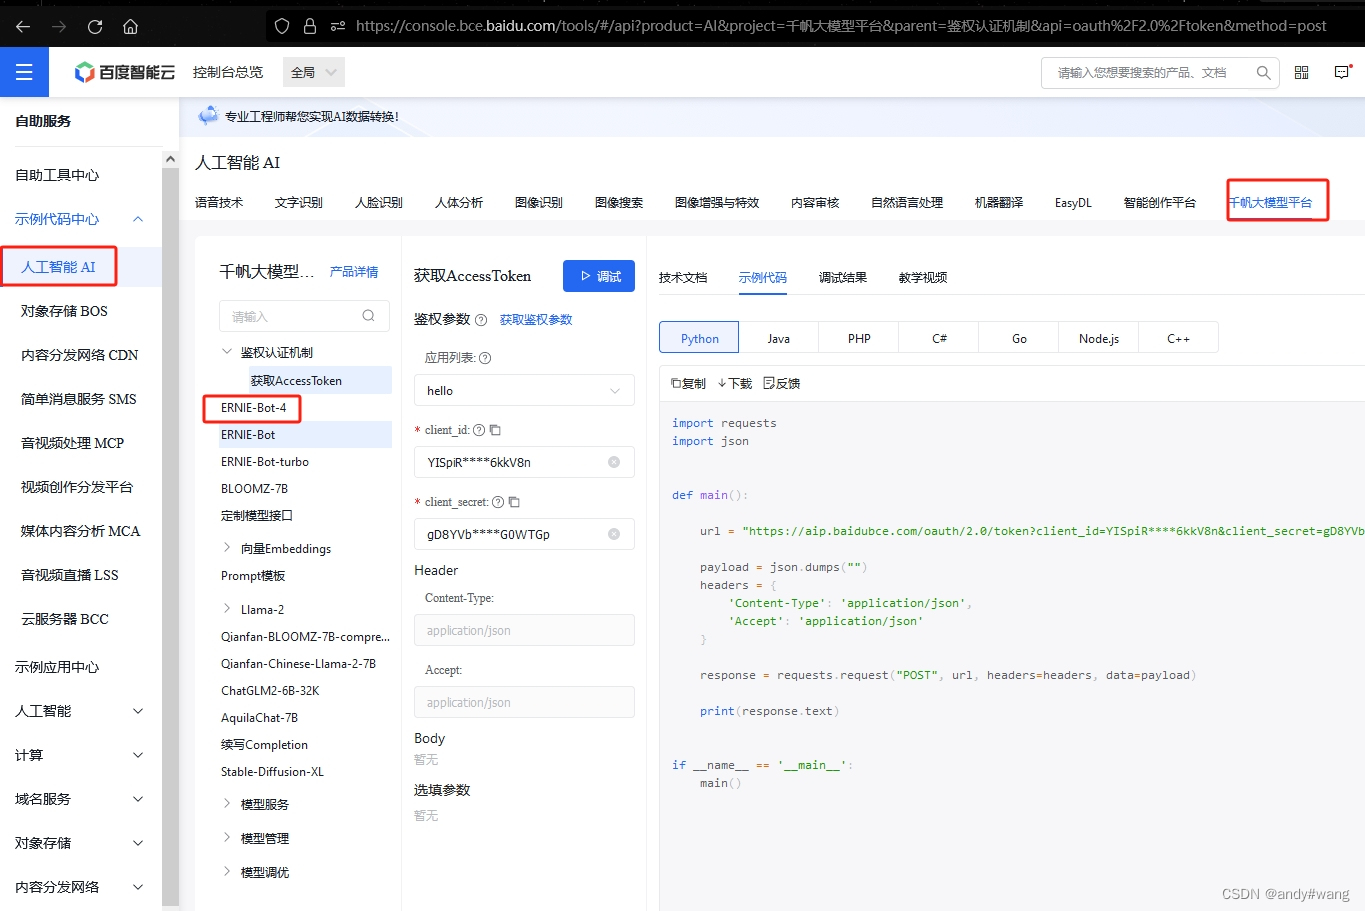Select the Go code language tab
Viewport: 1365px width, 911px height.
pos(1019,338)
